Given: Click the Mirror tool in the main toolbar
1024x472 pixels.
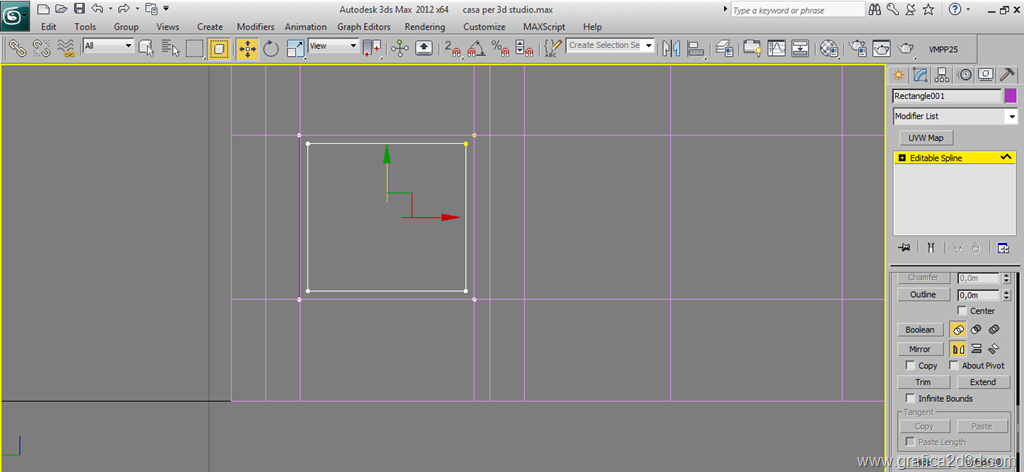Looking at the screenshot, I should point(670,48).
